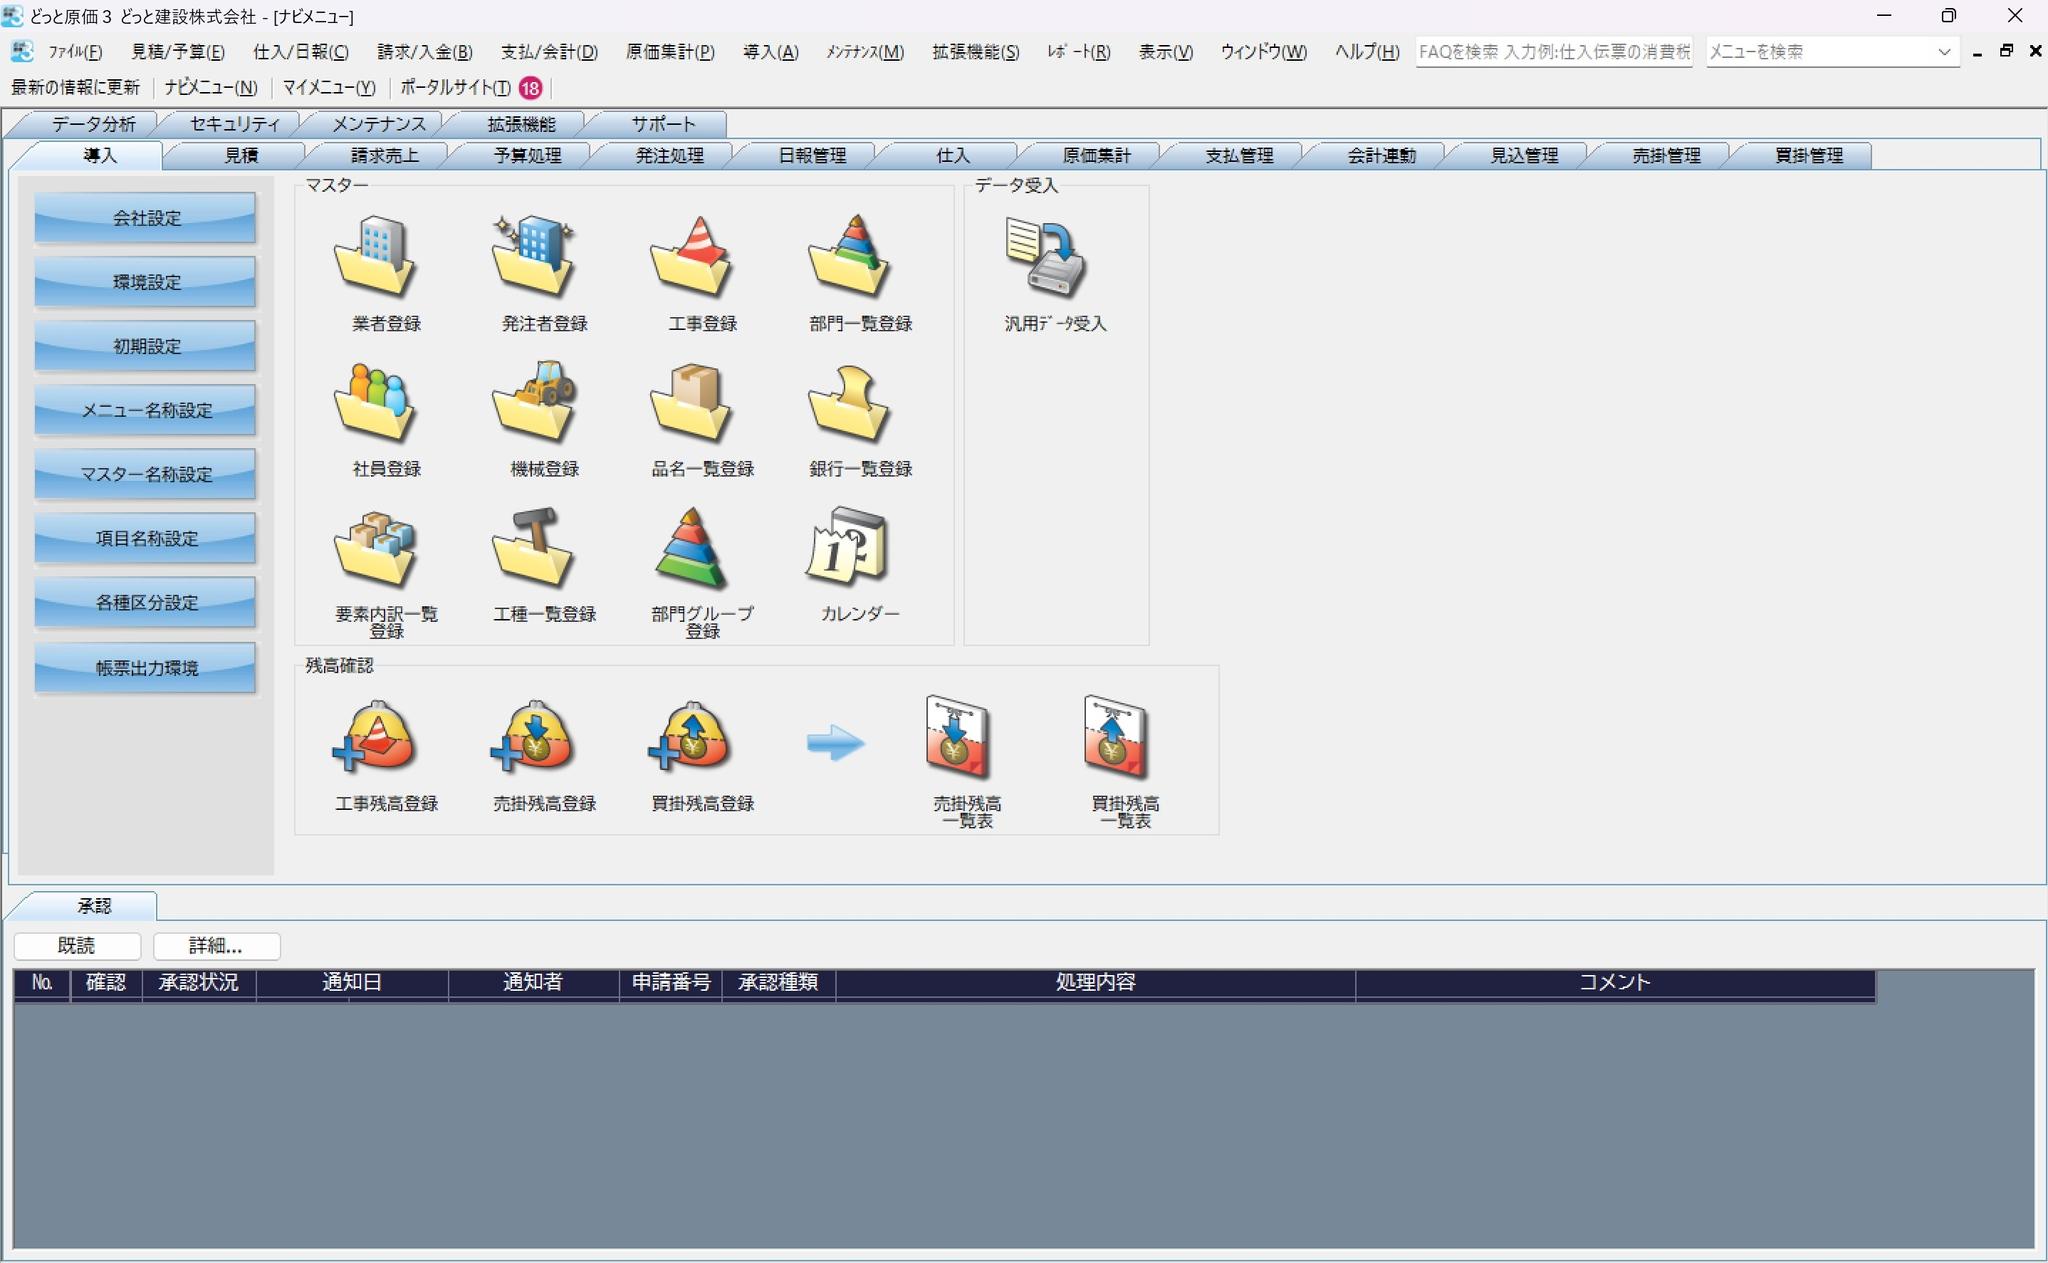2048x1263 pixels.
Task: Open the 原価集計(P) menu
Action: coord(670,52)
